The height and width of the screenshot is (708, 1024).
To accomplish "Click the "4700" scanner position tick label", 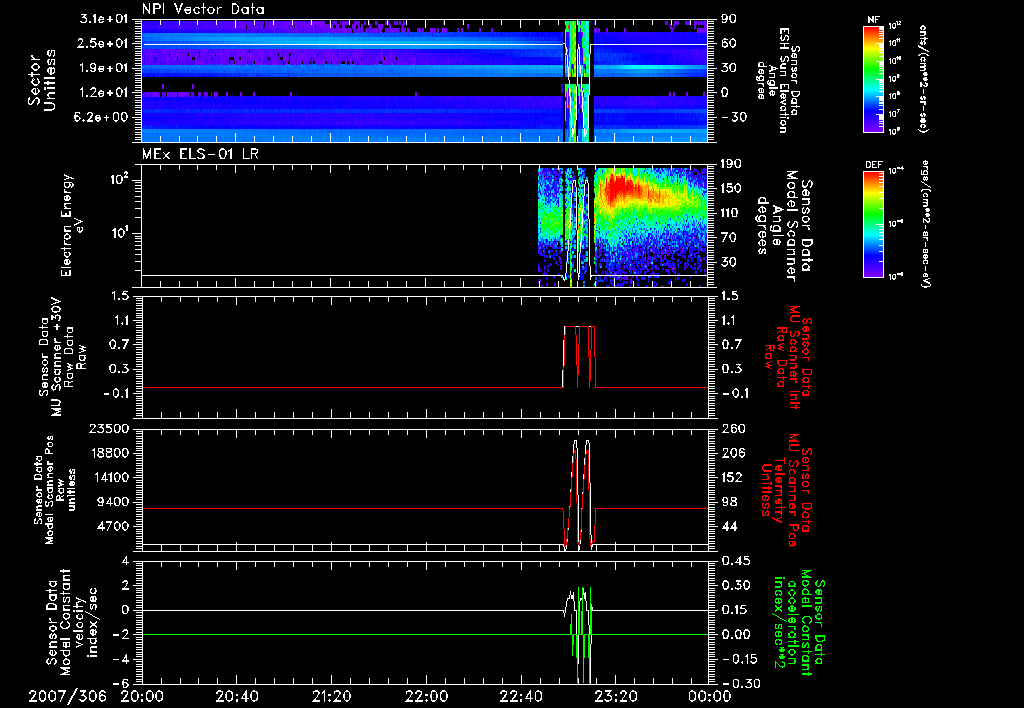I will tap(112, 526).
